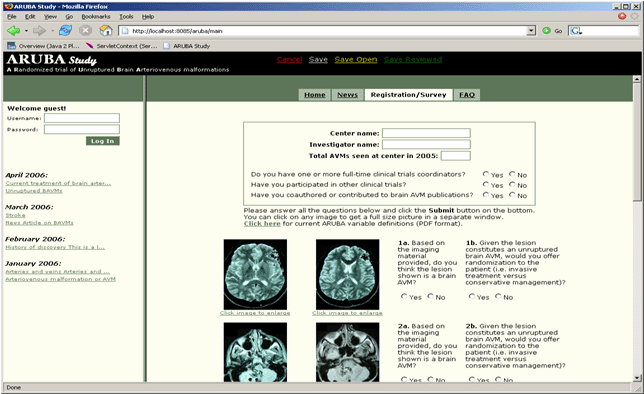Click the Center name field
The width and height of the screenshot is (644, 394).
click(x=426, y=133)
